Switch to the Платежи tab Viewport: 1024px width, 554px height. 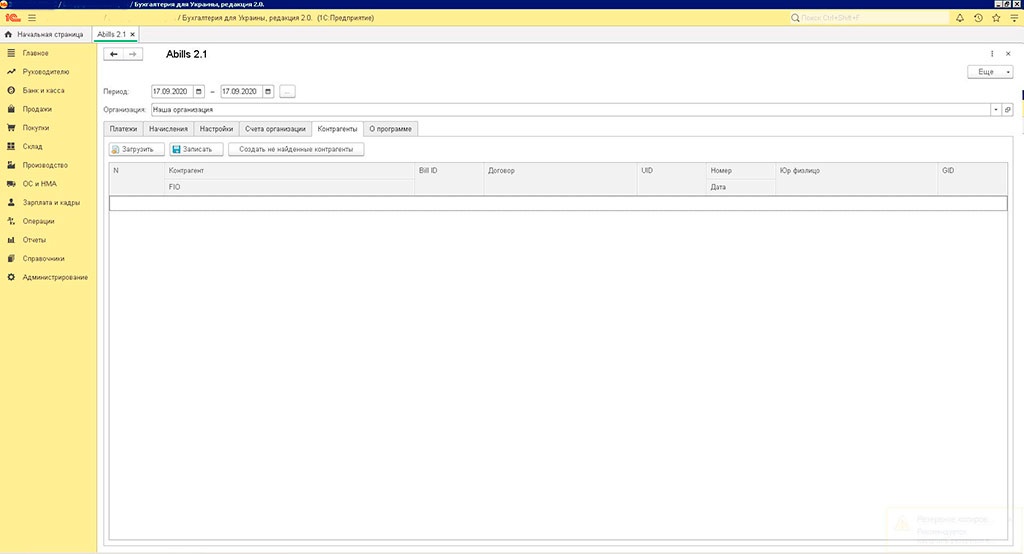tap(123, 129)
